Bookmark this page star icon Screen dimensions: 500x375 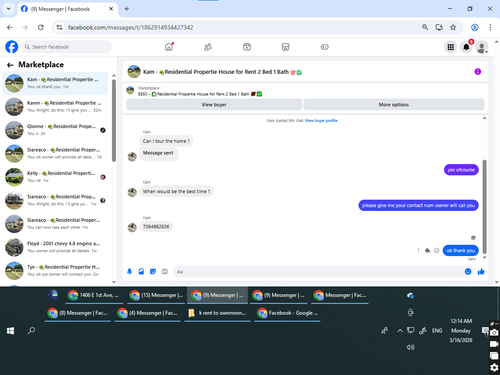(x=453, y=27)
